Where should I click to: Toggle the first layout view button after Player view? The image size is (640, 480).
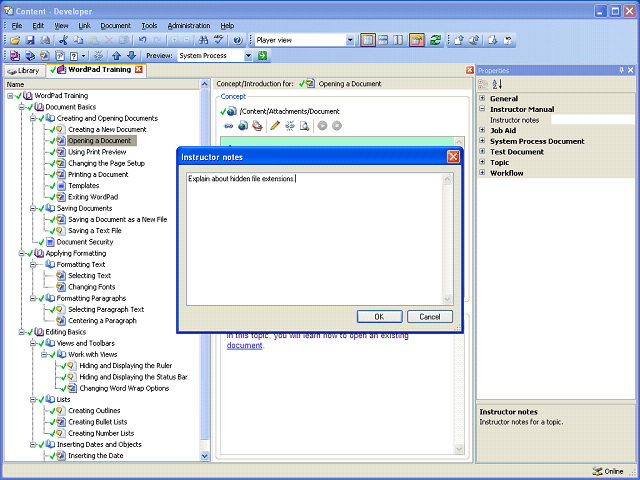(x=368, y=40)
